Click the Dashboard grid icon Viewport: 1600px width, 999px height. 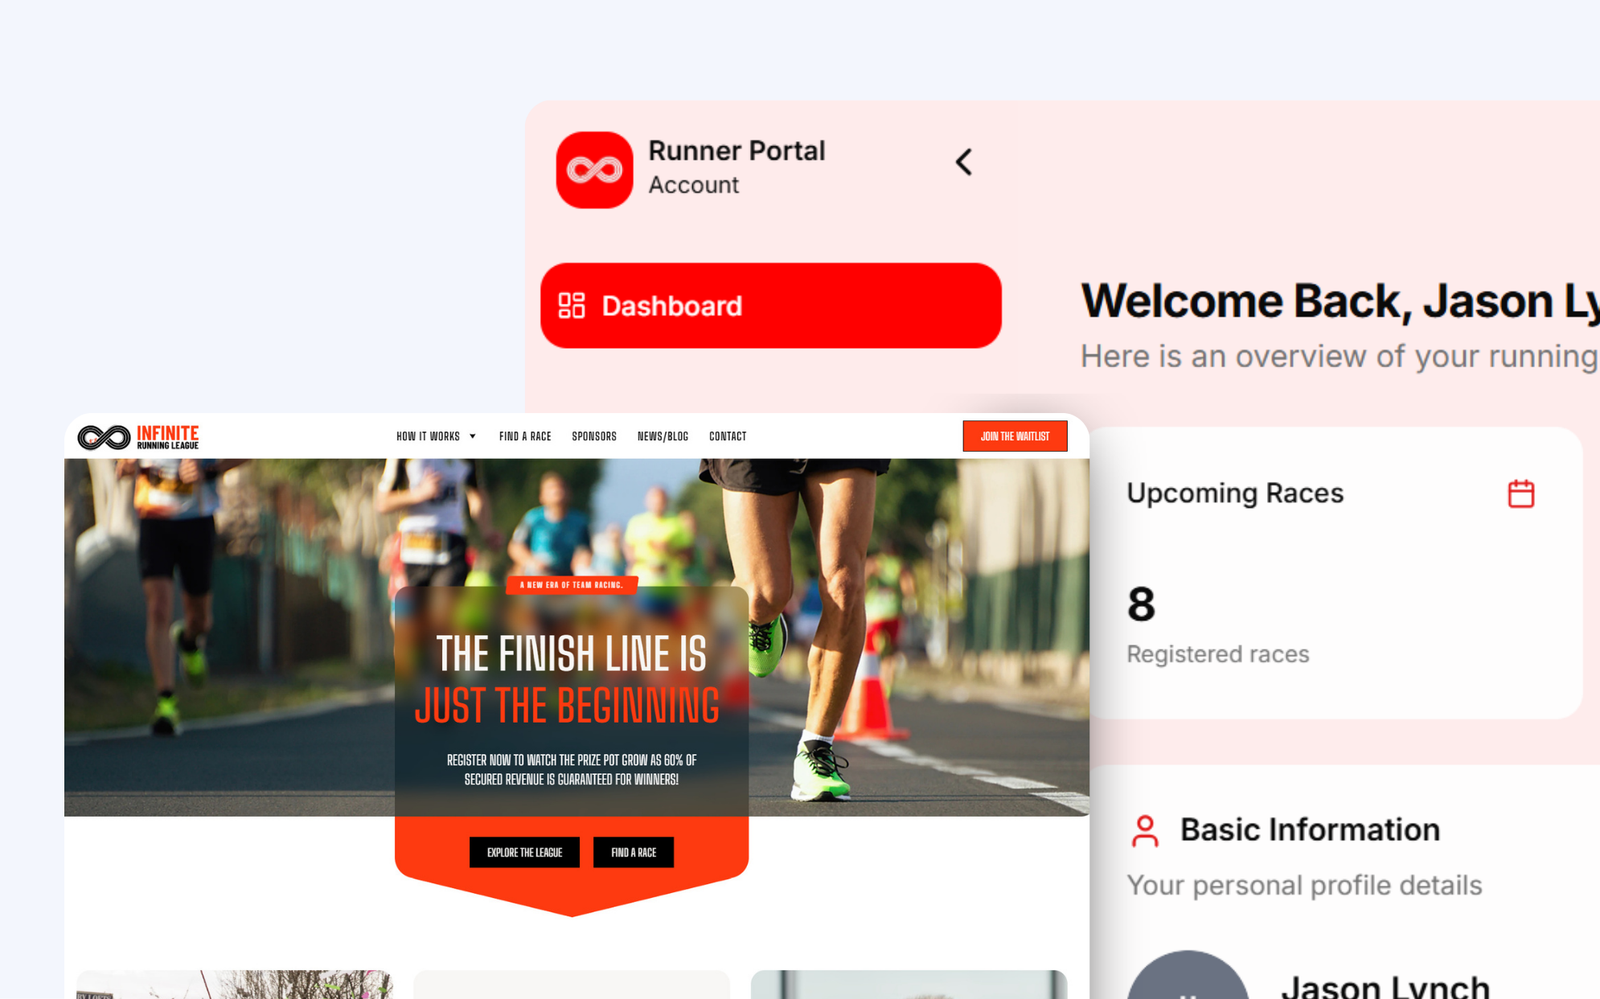coord(571,306)
